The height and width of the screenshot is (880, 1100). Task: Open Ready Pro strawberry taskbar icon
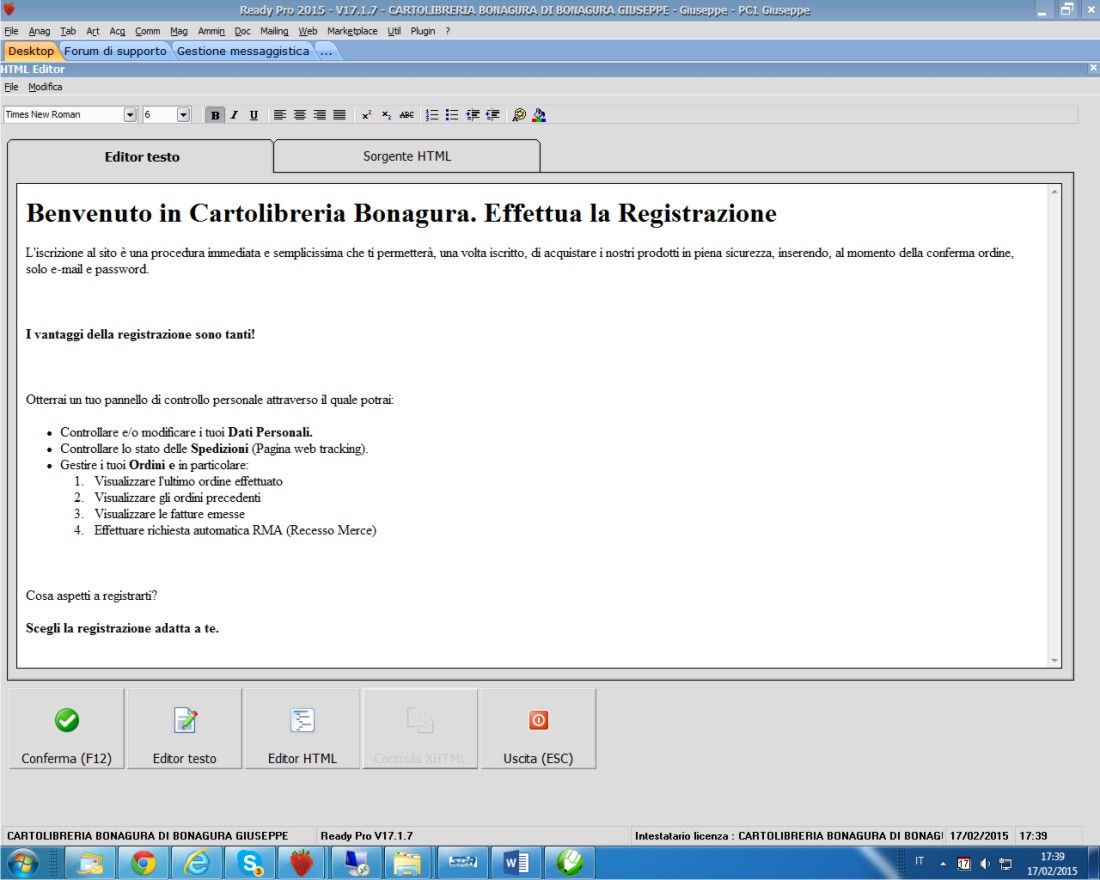302,862
